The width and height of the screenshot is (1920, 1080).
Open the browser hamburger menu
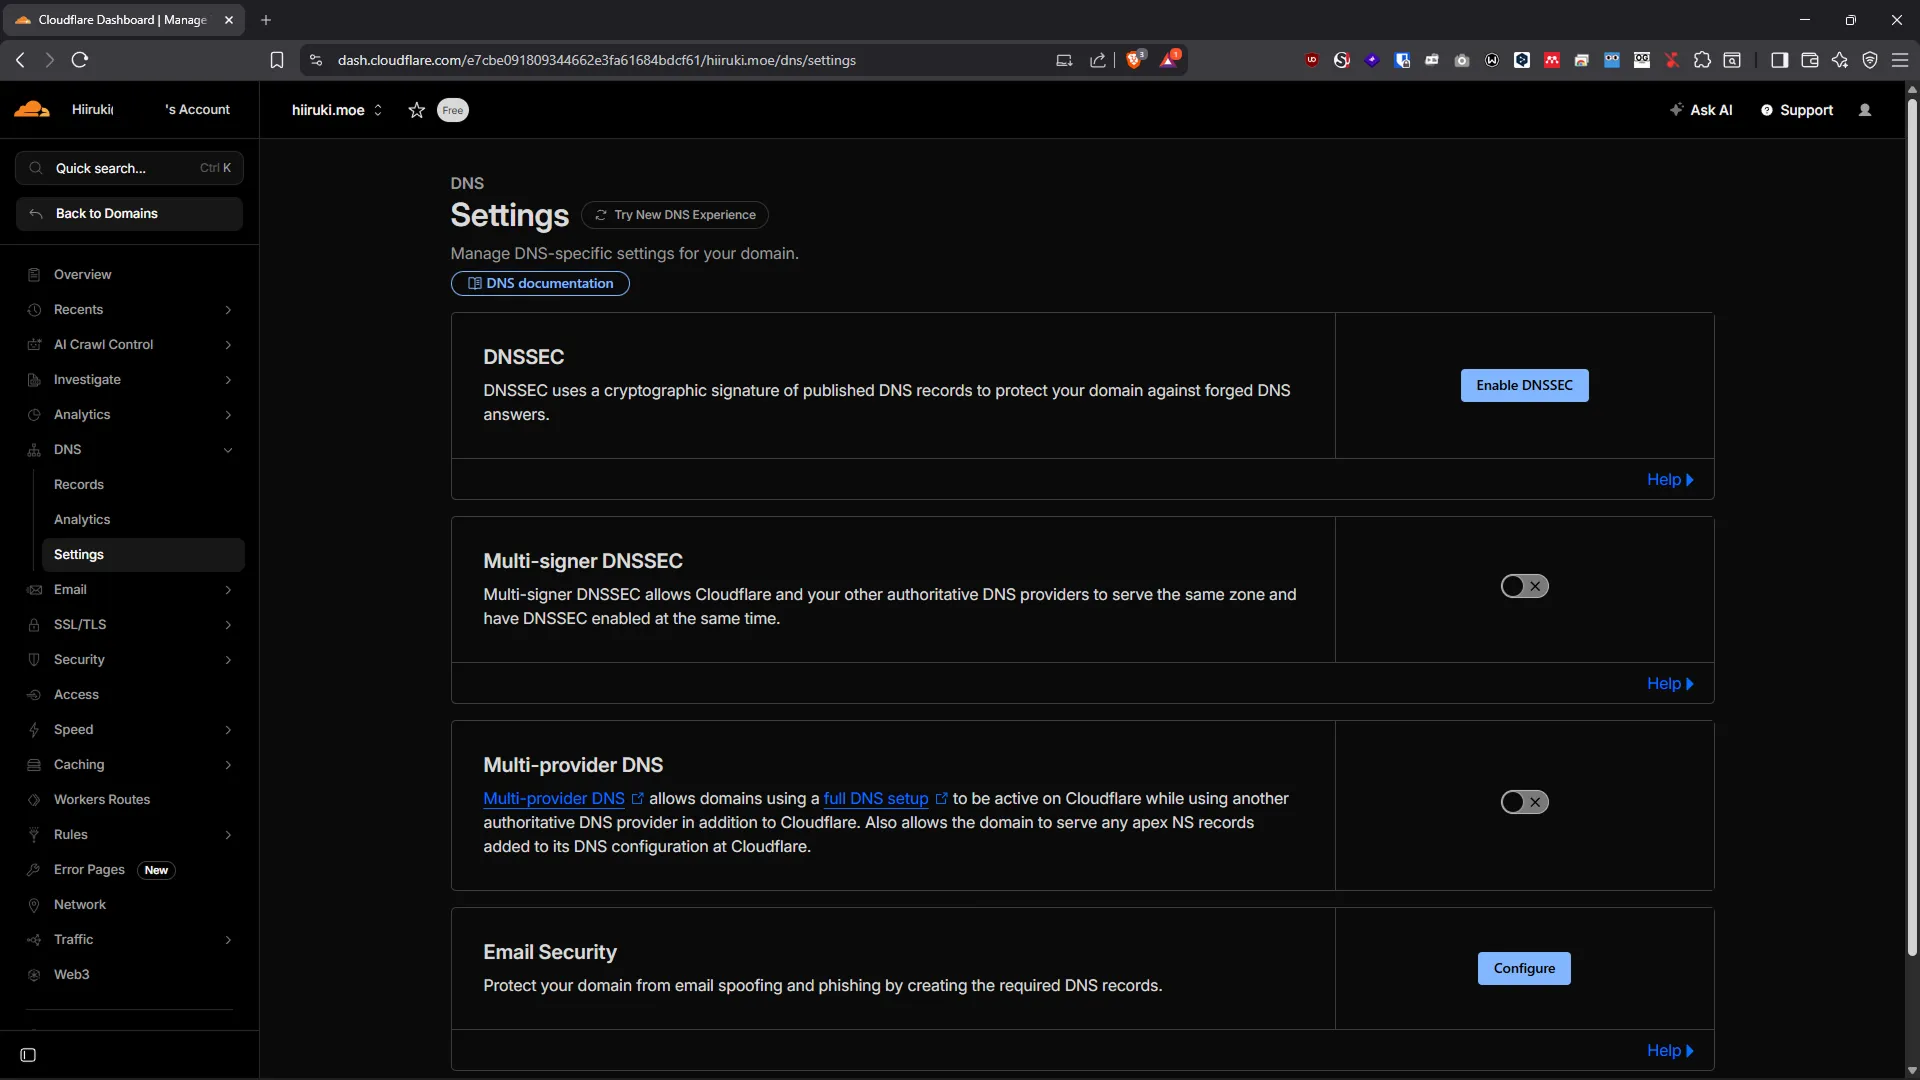click(1900, 60)
